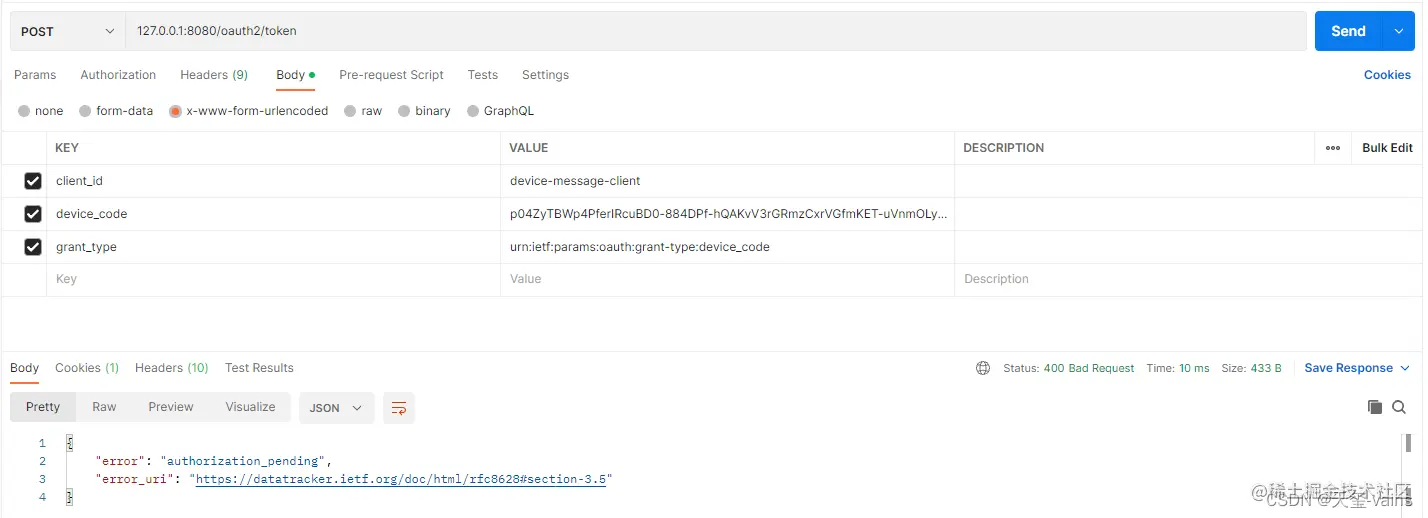Image resolution: width=1428 pixels, height=518 pixels.
Task: Click the empty Key input field
Action: click(x=273, y=280)
